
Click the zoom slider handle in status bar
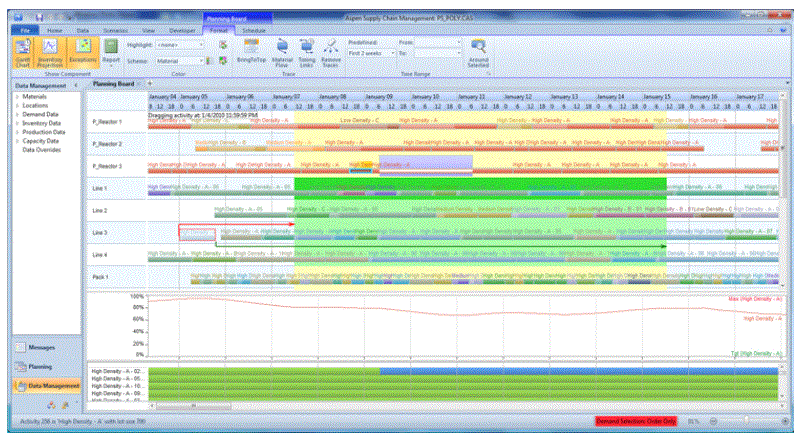pos(746,421)
